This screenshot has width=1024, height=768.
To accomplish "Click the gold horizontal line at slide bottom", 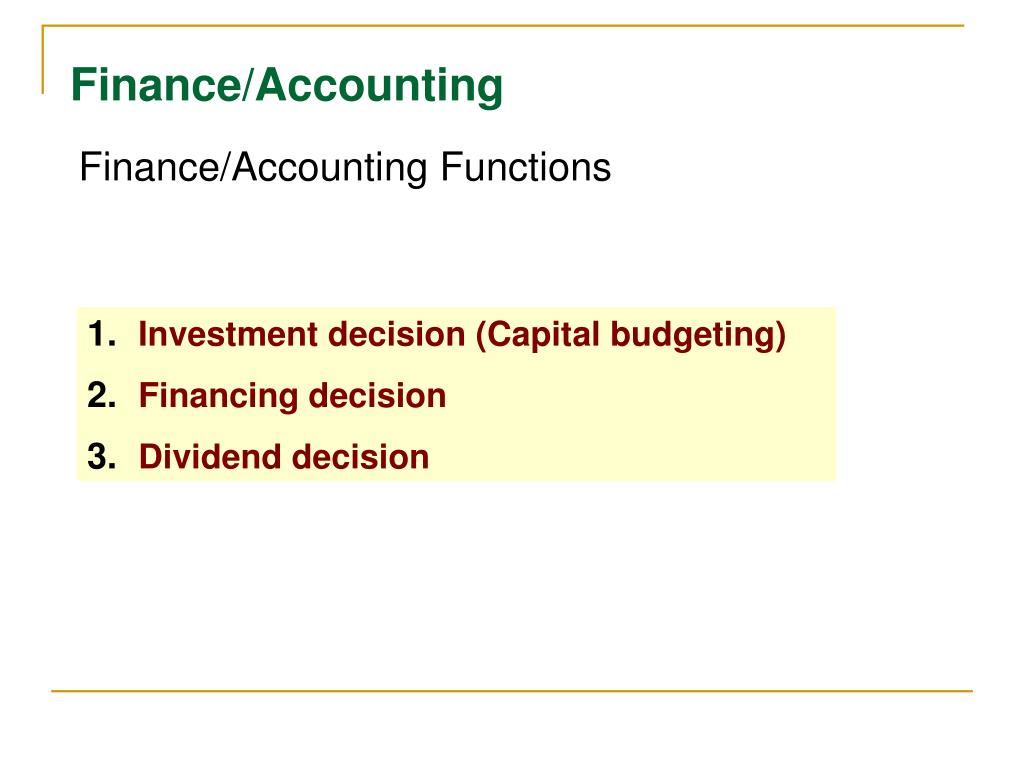I will click(511, 690).
